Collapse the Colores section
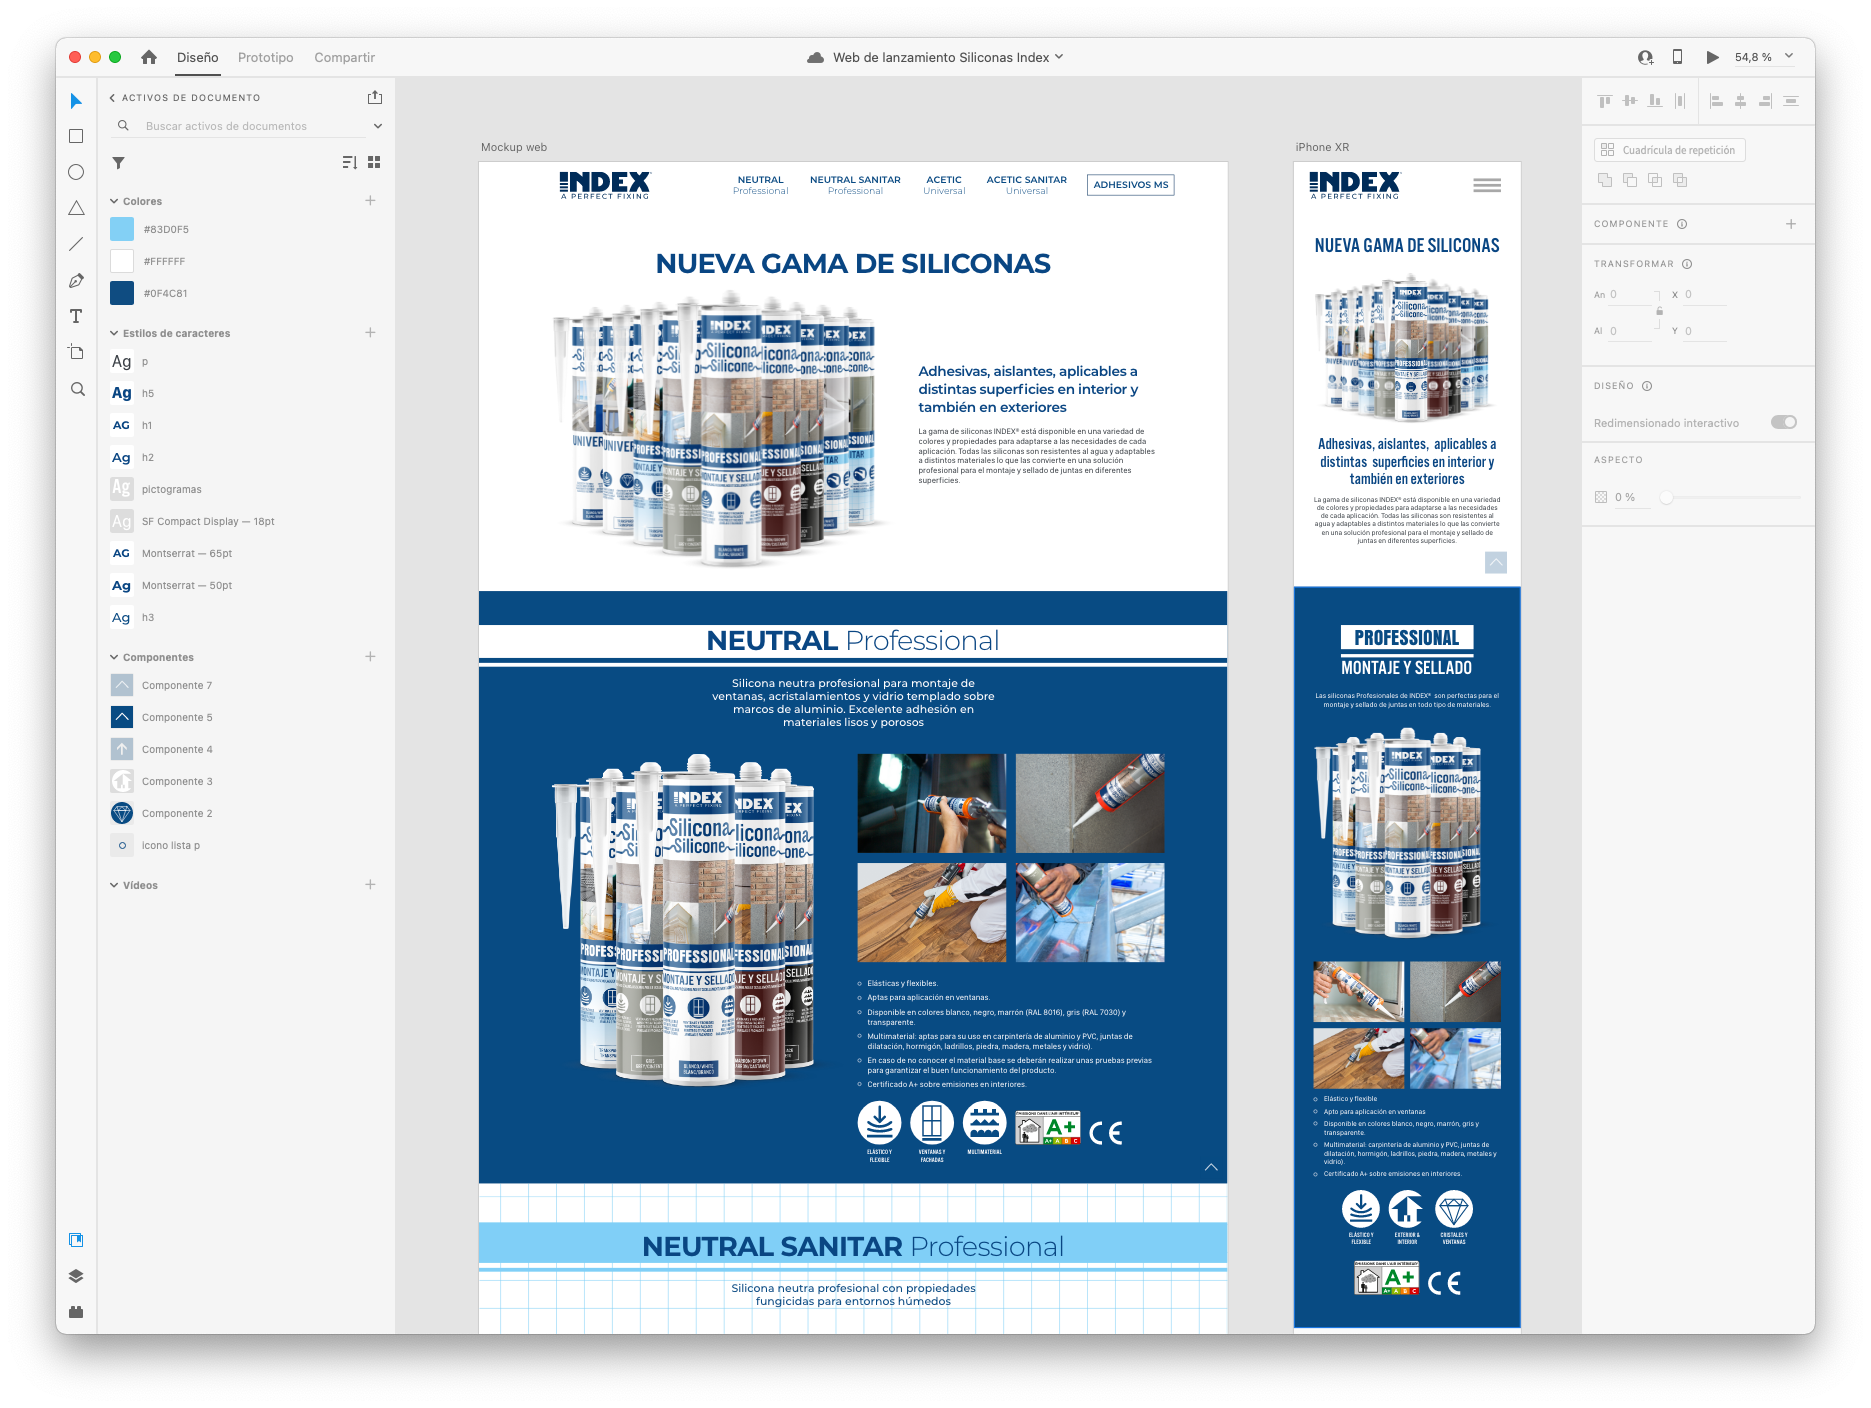The width and height of the screenshot is (1871, 1408). pos(114,201)
